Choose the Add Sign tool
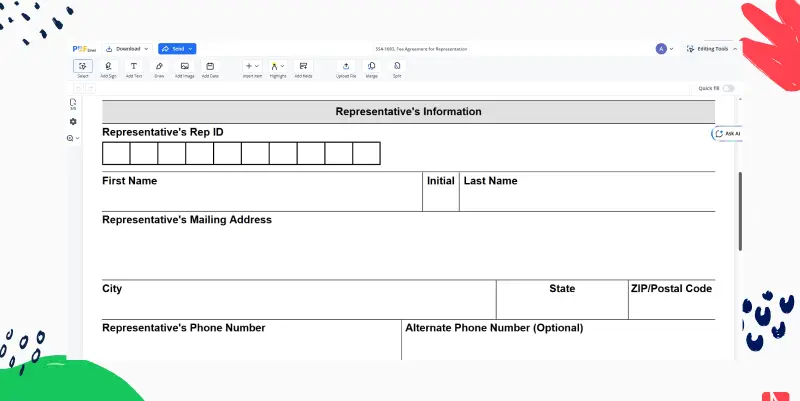This screenshot has height=401, width=800. [x=108, y=69]
